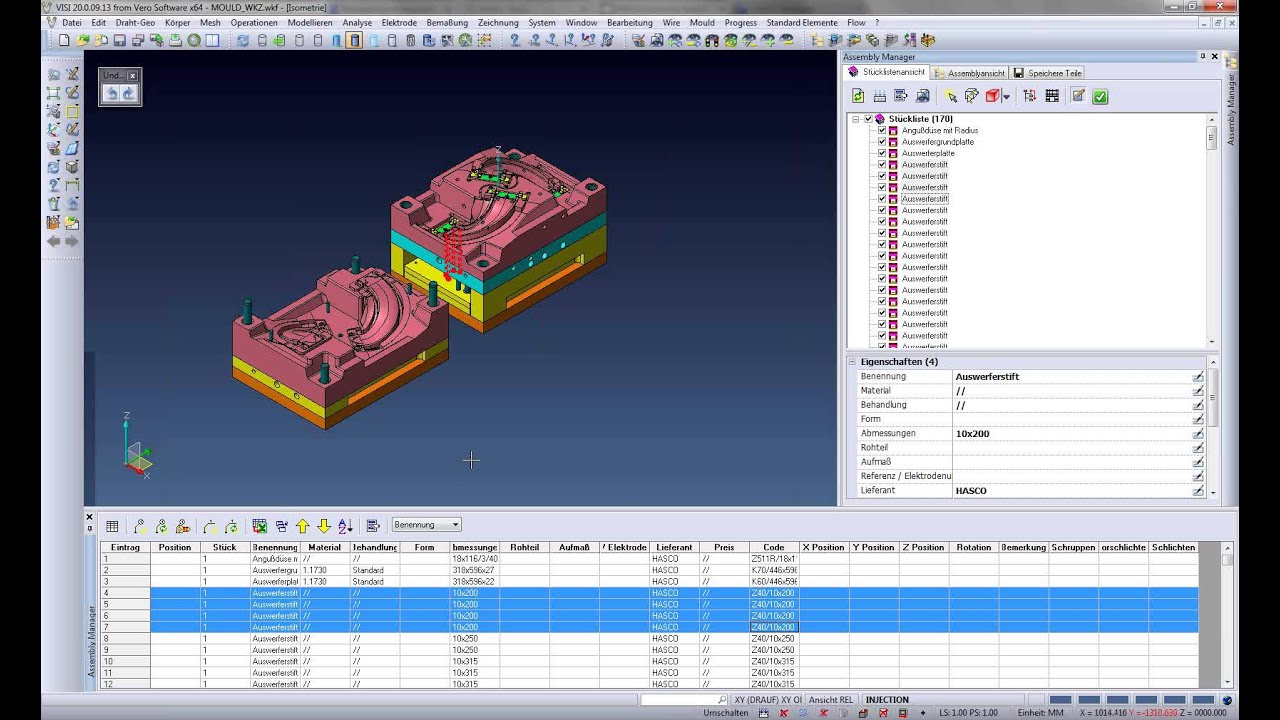Click the grid table icon in bottom toolbar

coord(112,526)
